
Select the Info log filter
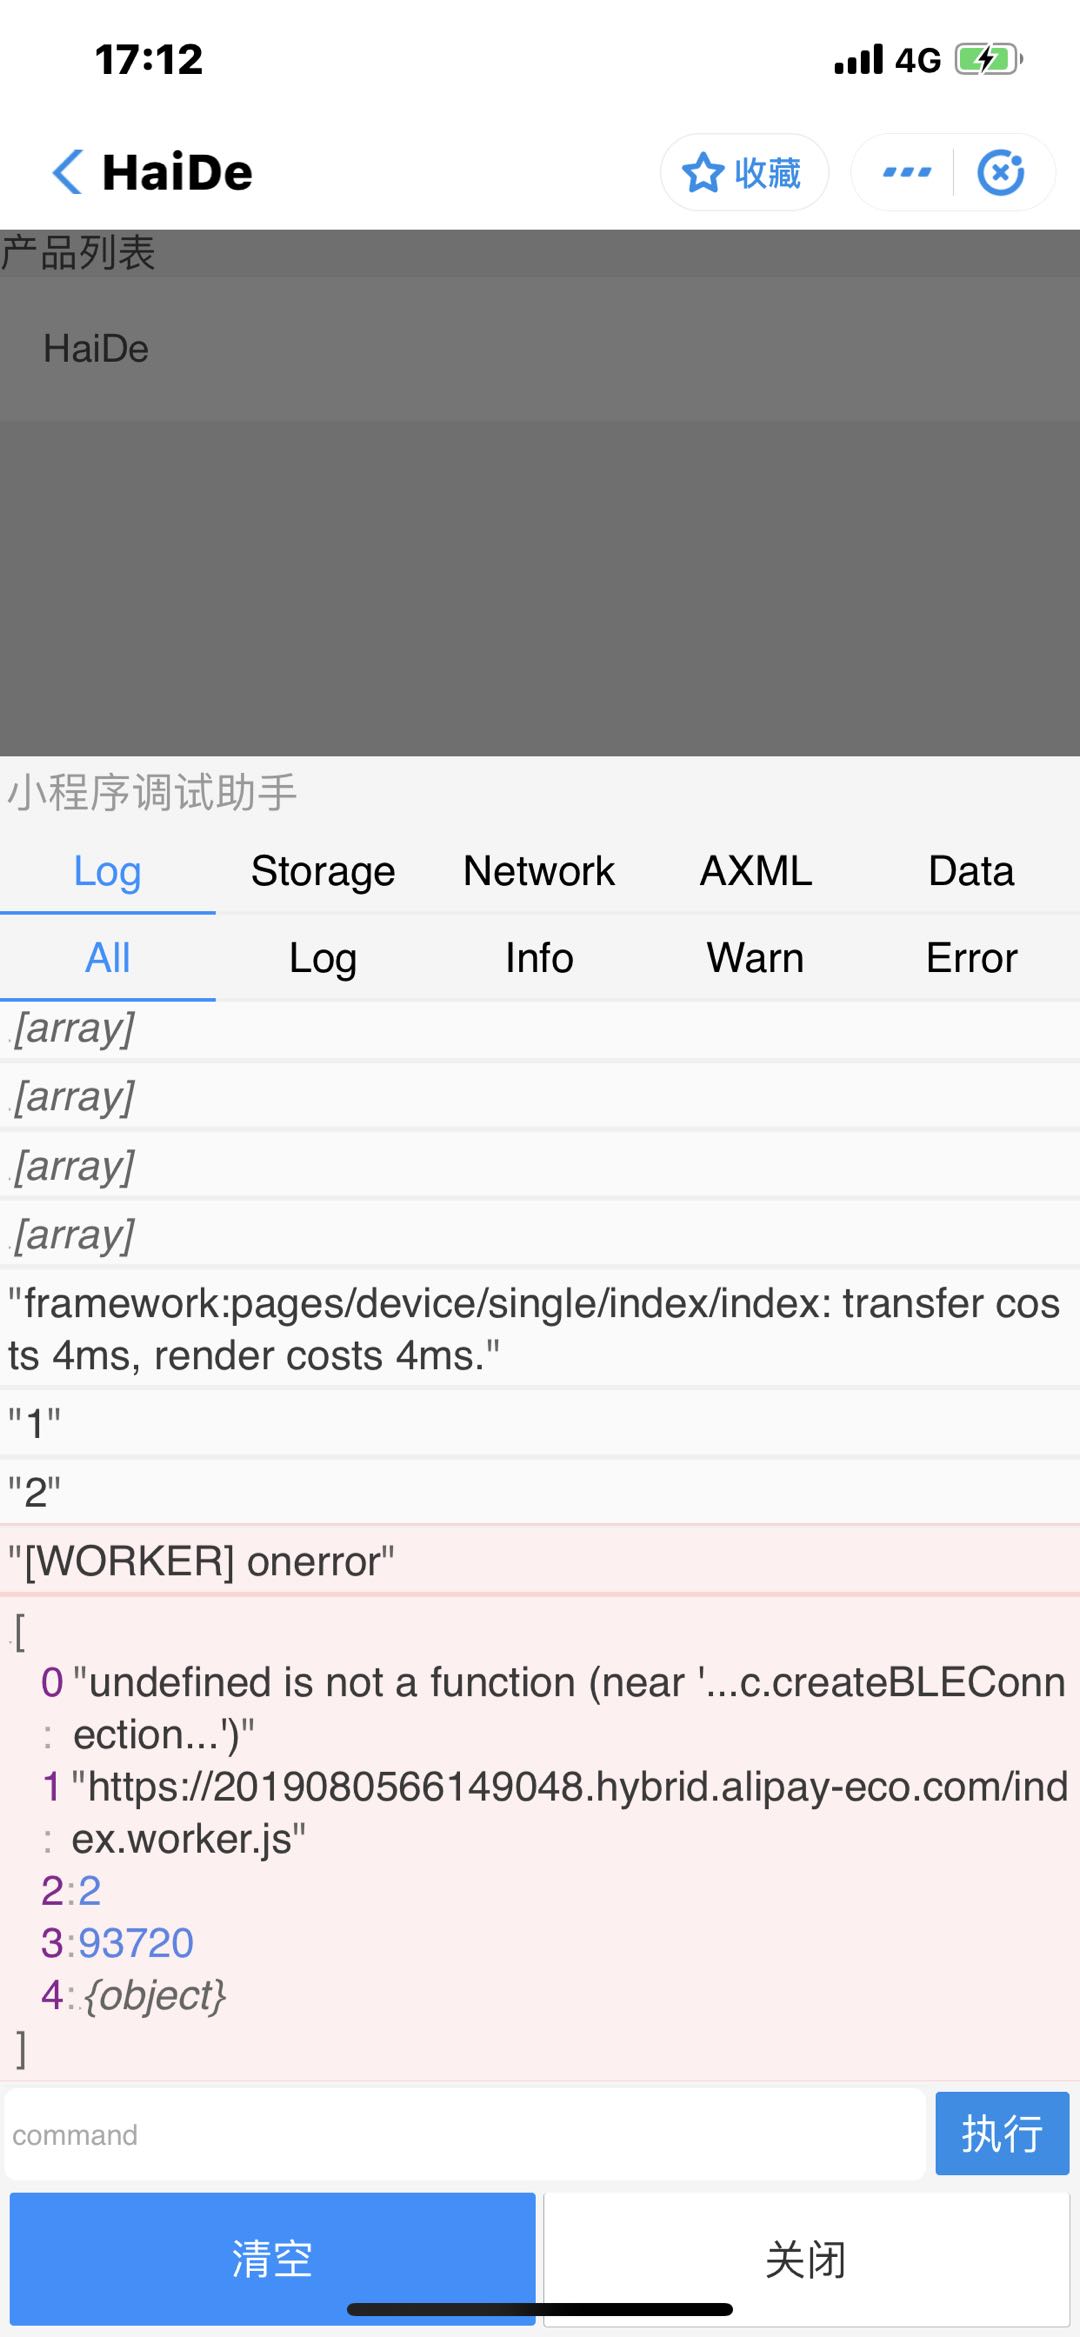point(539,958)
